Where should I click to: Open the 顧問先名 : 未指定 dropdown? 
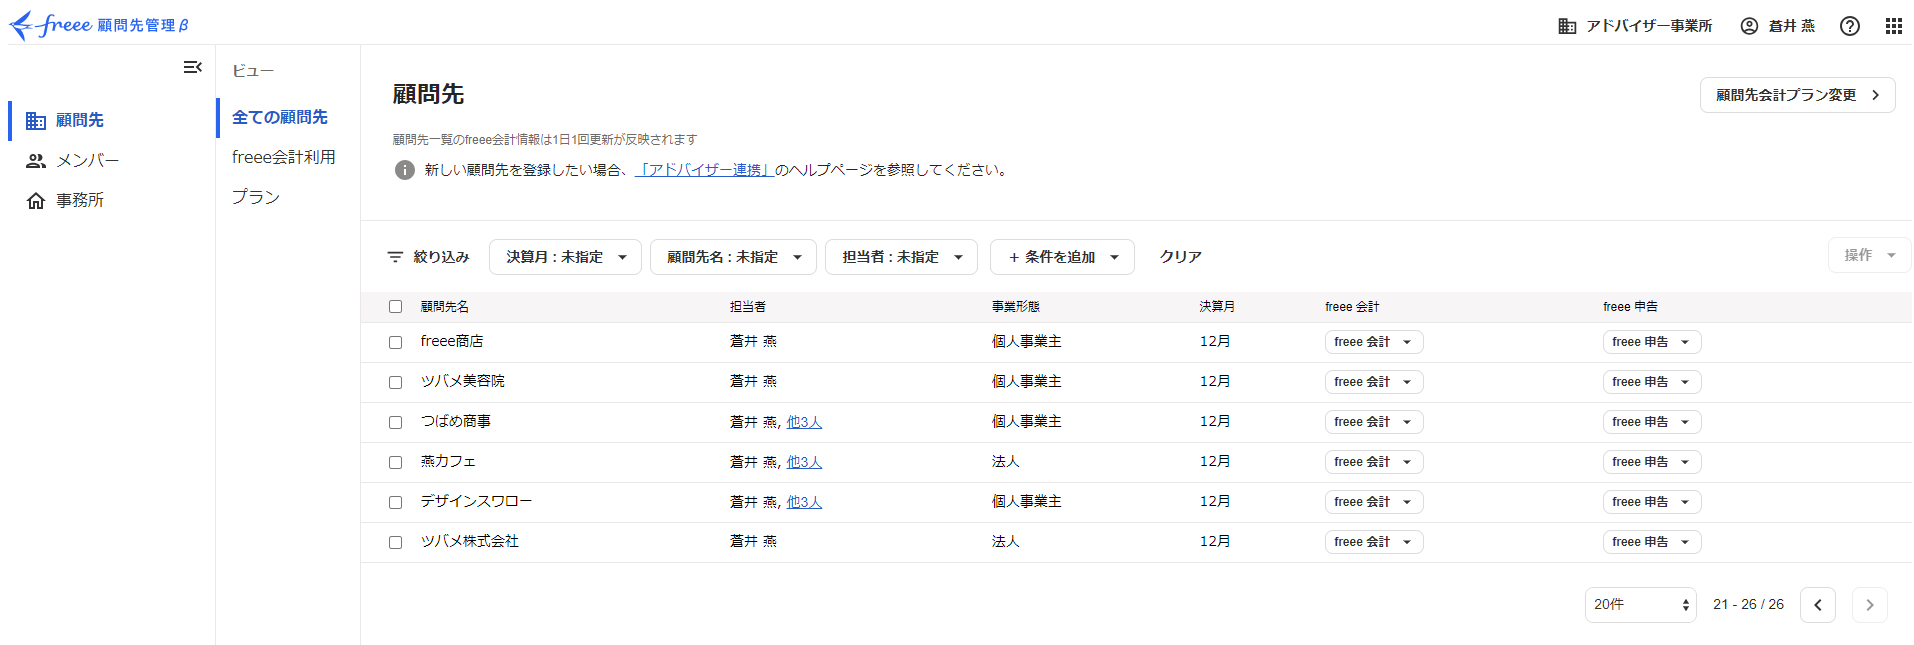[x=733, y=257]
